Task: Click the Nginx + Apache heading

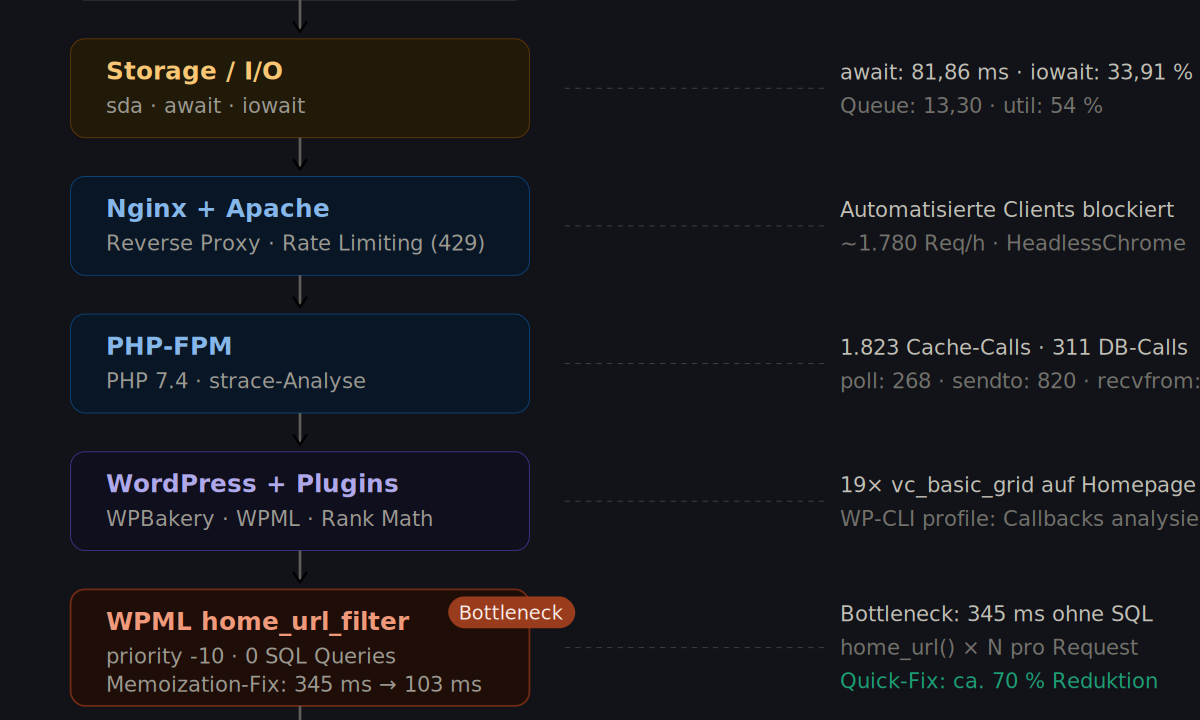Action: click(218, 209)
